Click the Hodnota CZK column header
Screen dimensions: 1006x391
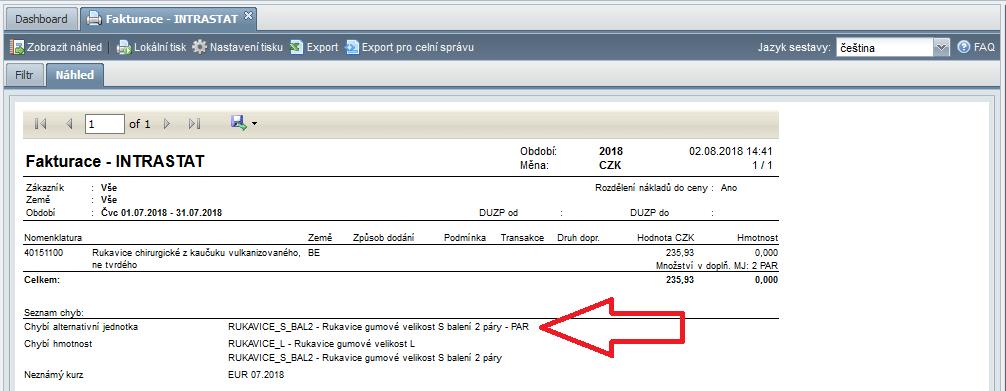click(665, 238)
